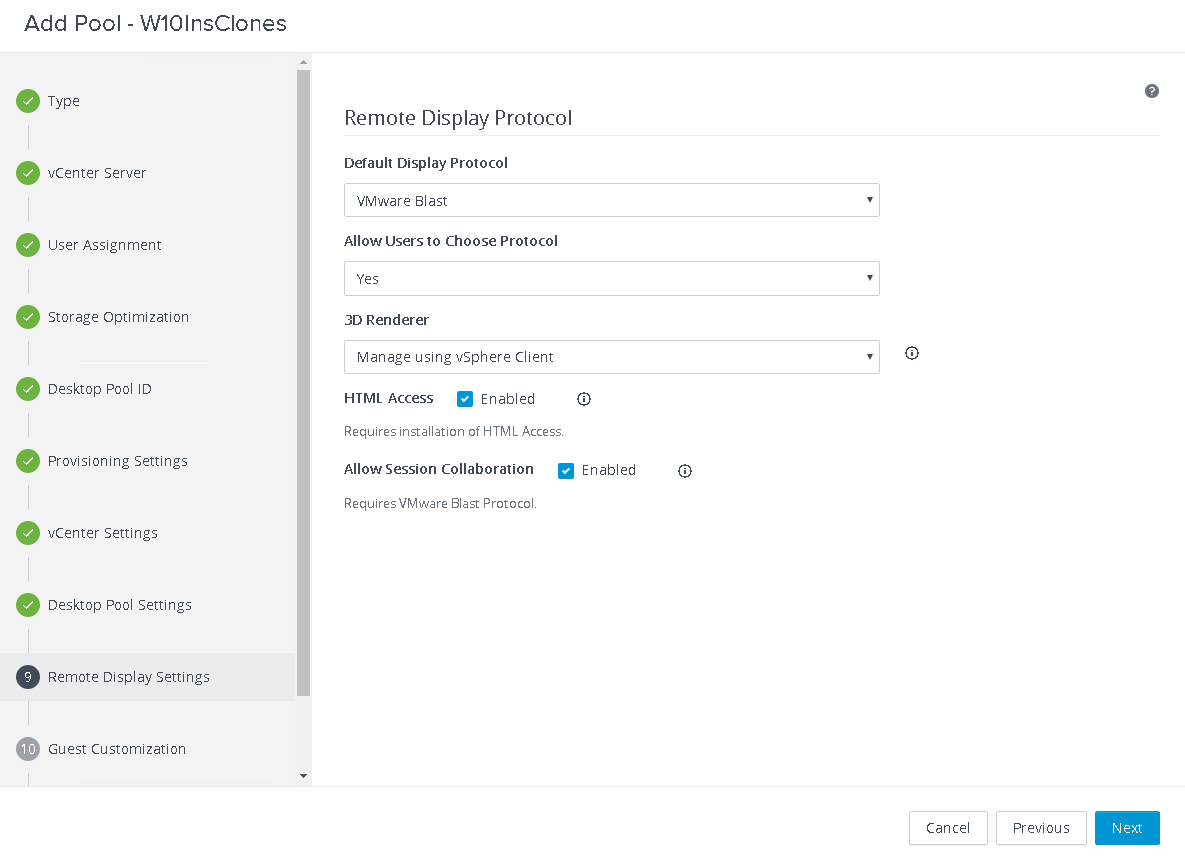
Task: Go to the Type step
Action: pyautogui.click(x=63, y=101)
